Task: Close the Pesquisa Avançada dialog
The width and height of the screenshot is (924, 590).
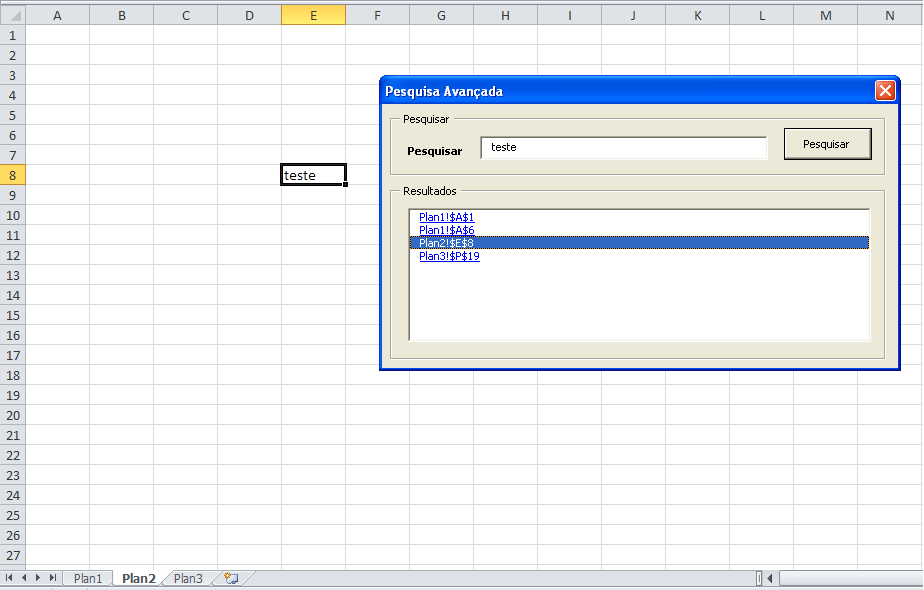Action: [885, 91]
